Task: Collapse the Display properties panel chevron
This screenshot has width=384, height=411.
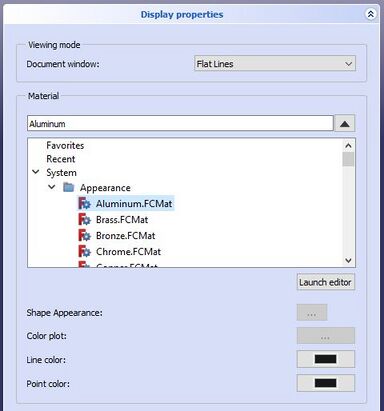Action: point(370,14)
